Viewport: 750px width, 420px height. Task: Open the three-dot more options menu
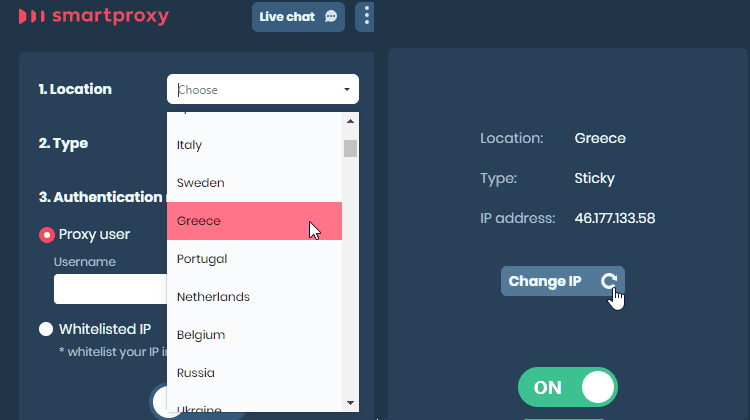tap(366, 16)
